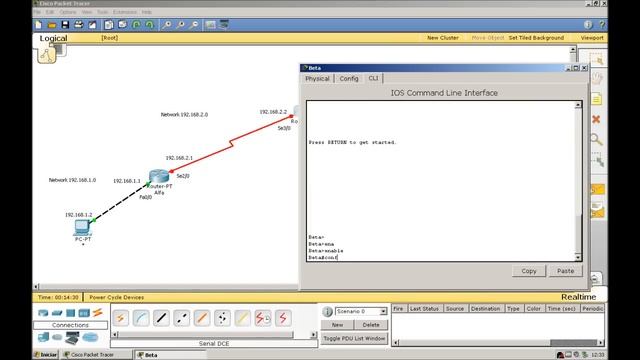The width and height of the screenshot is (640, 360).
Task: Pick the Copper Cross-Over dashed cable icon
Action: (182, 318)
